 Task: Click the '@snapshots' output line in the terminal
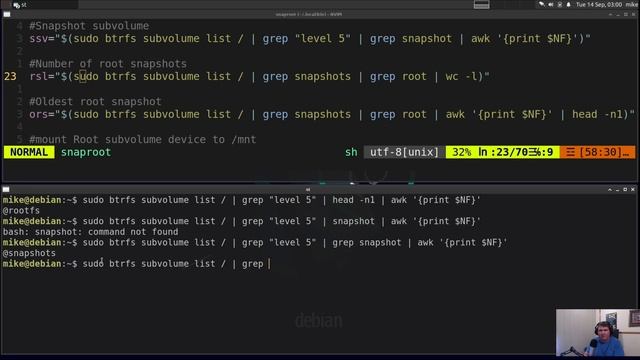coord(29,253)
